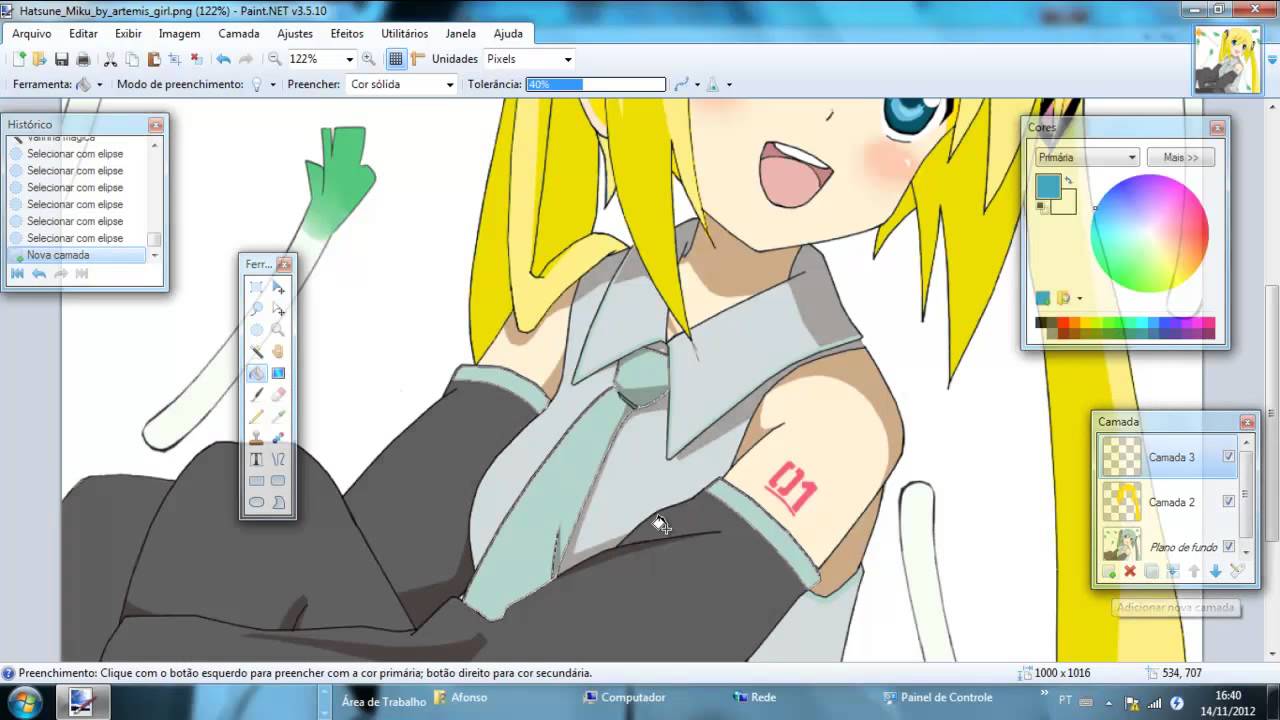Select the Clone Stamp tool
Image resolution: width=1280 pixels, height=720 pixels.
pyautogui.click(x=257, y=438)
